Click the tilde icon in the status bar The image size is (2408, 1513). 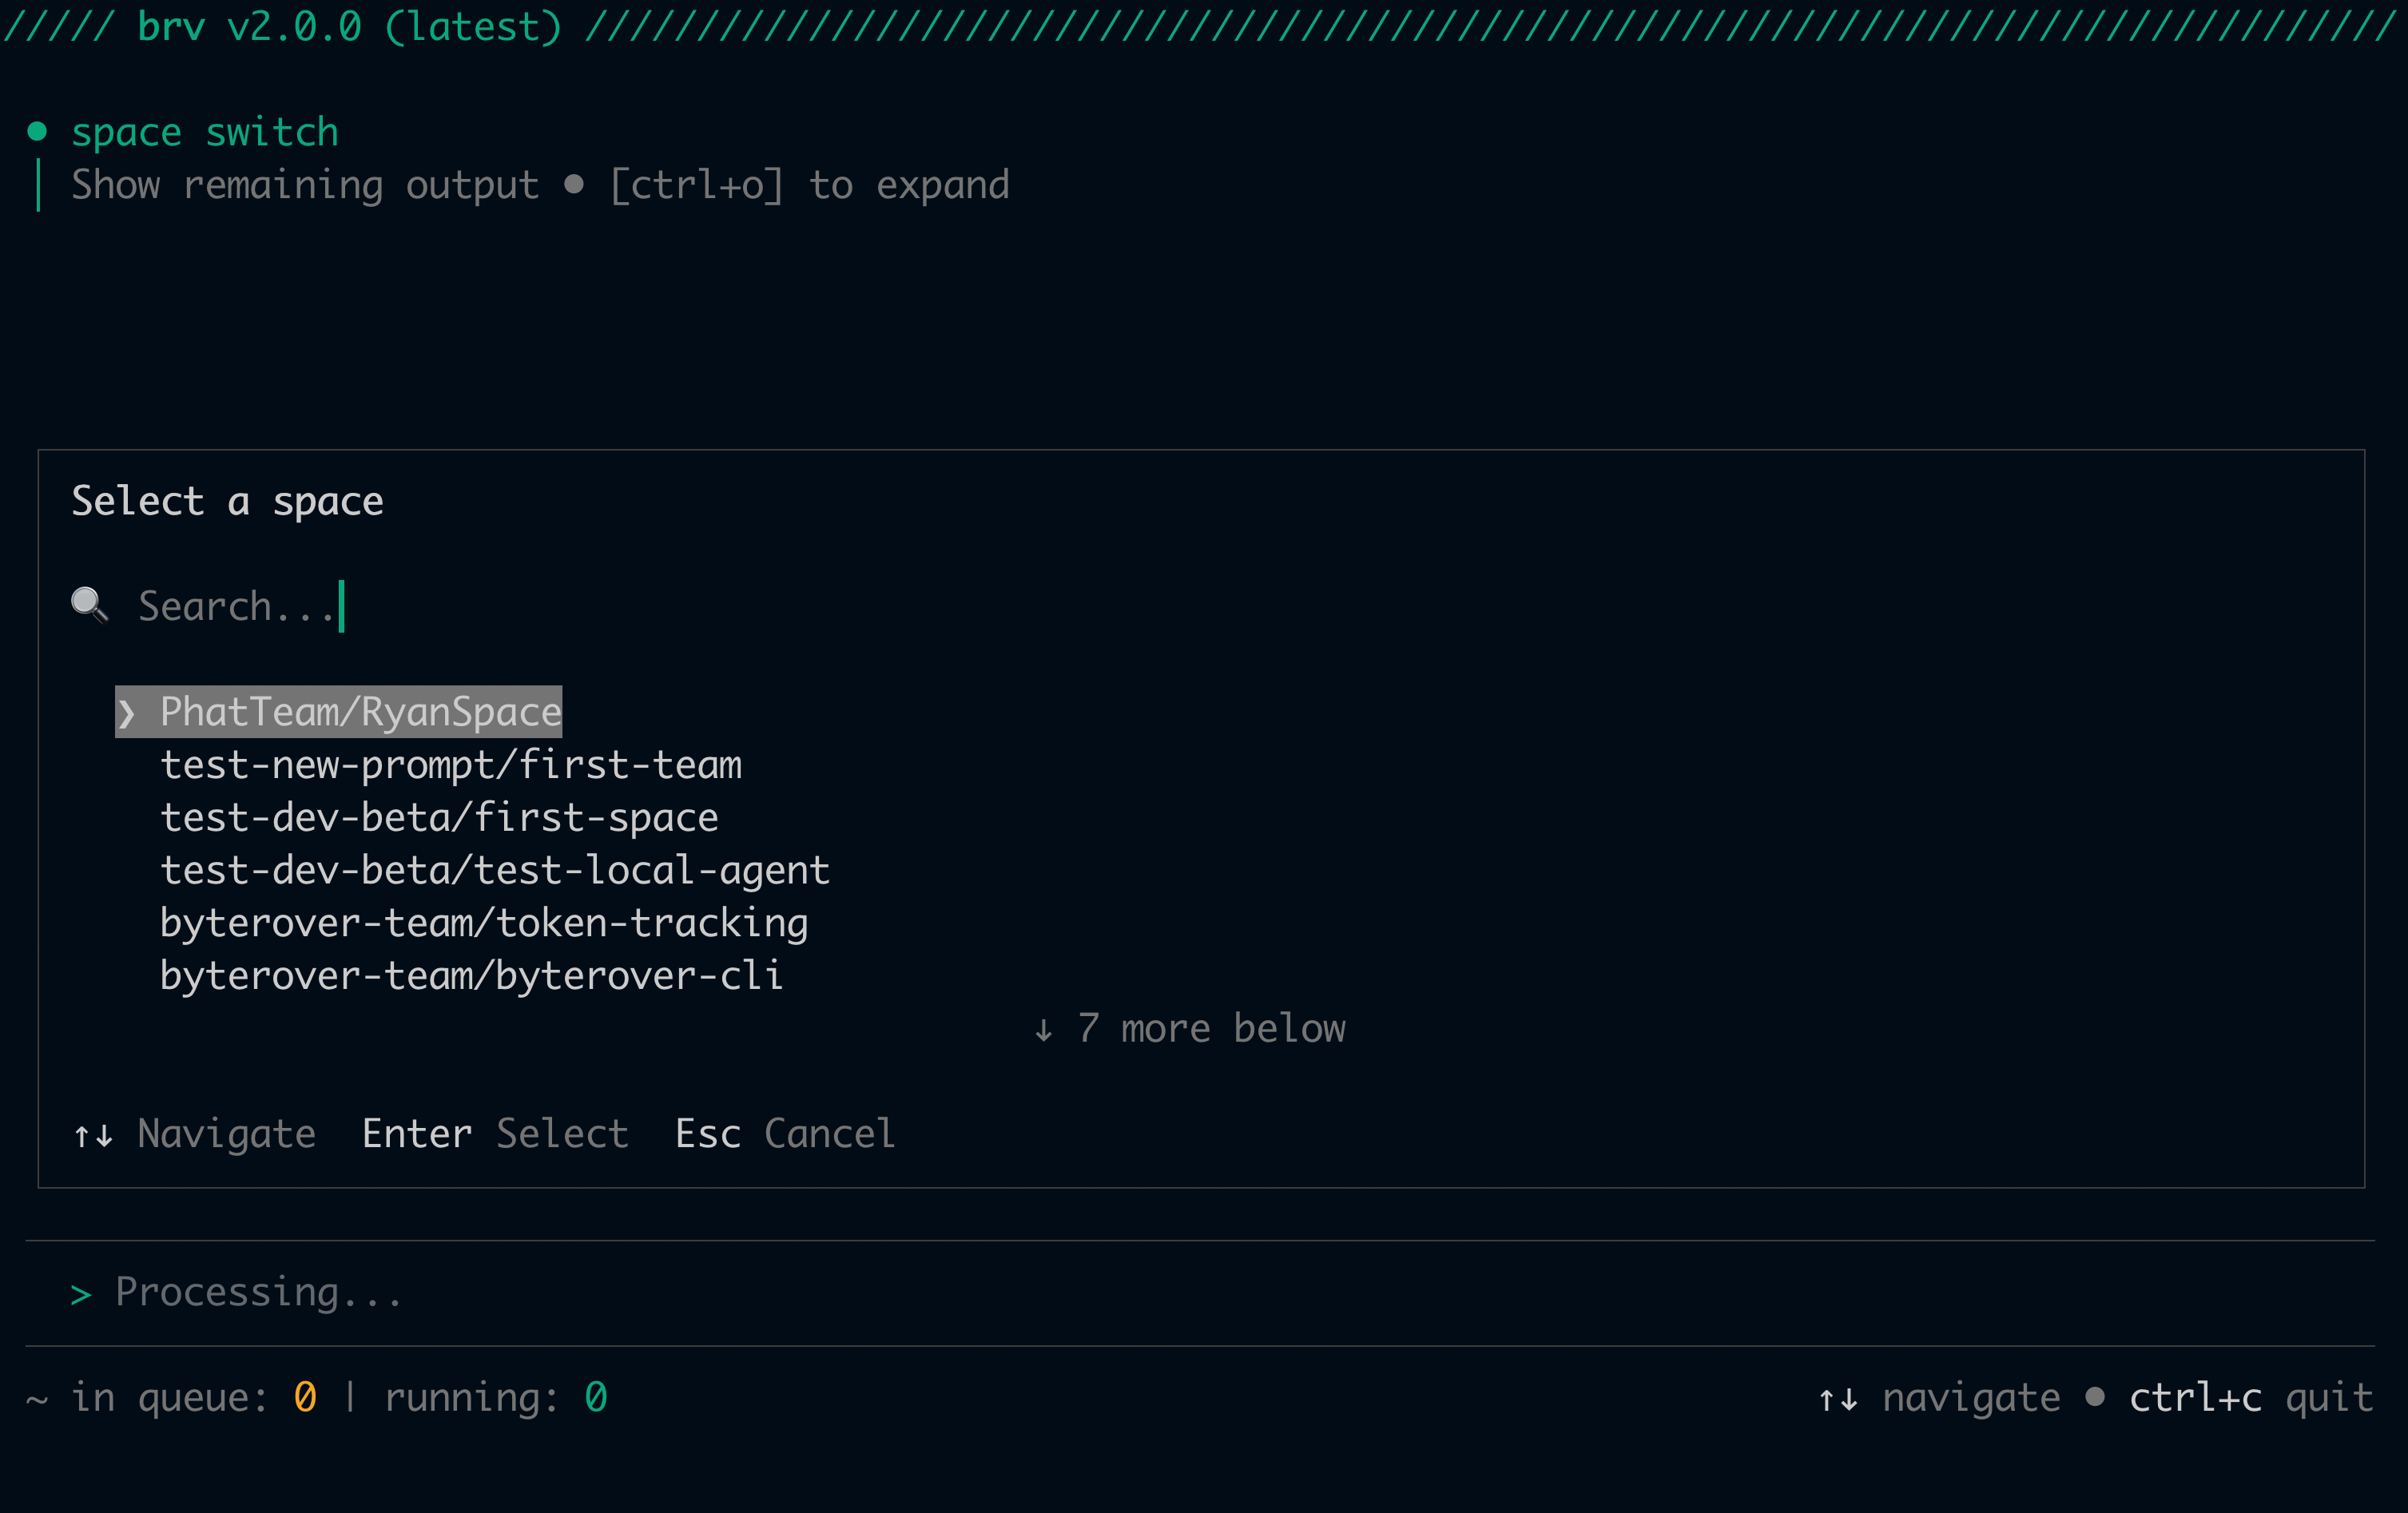36,1399
